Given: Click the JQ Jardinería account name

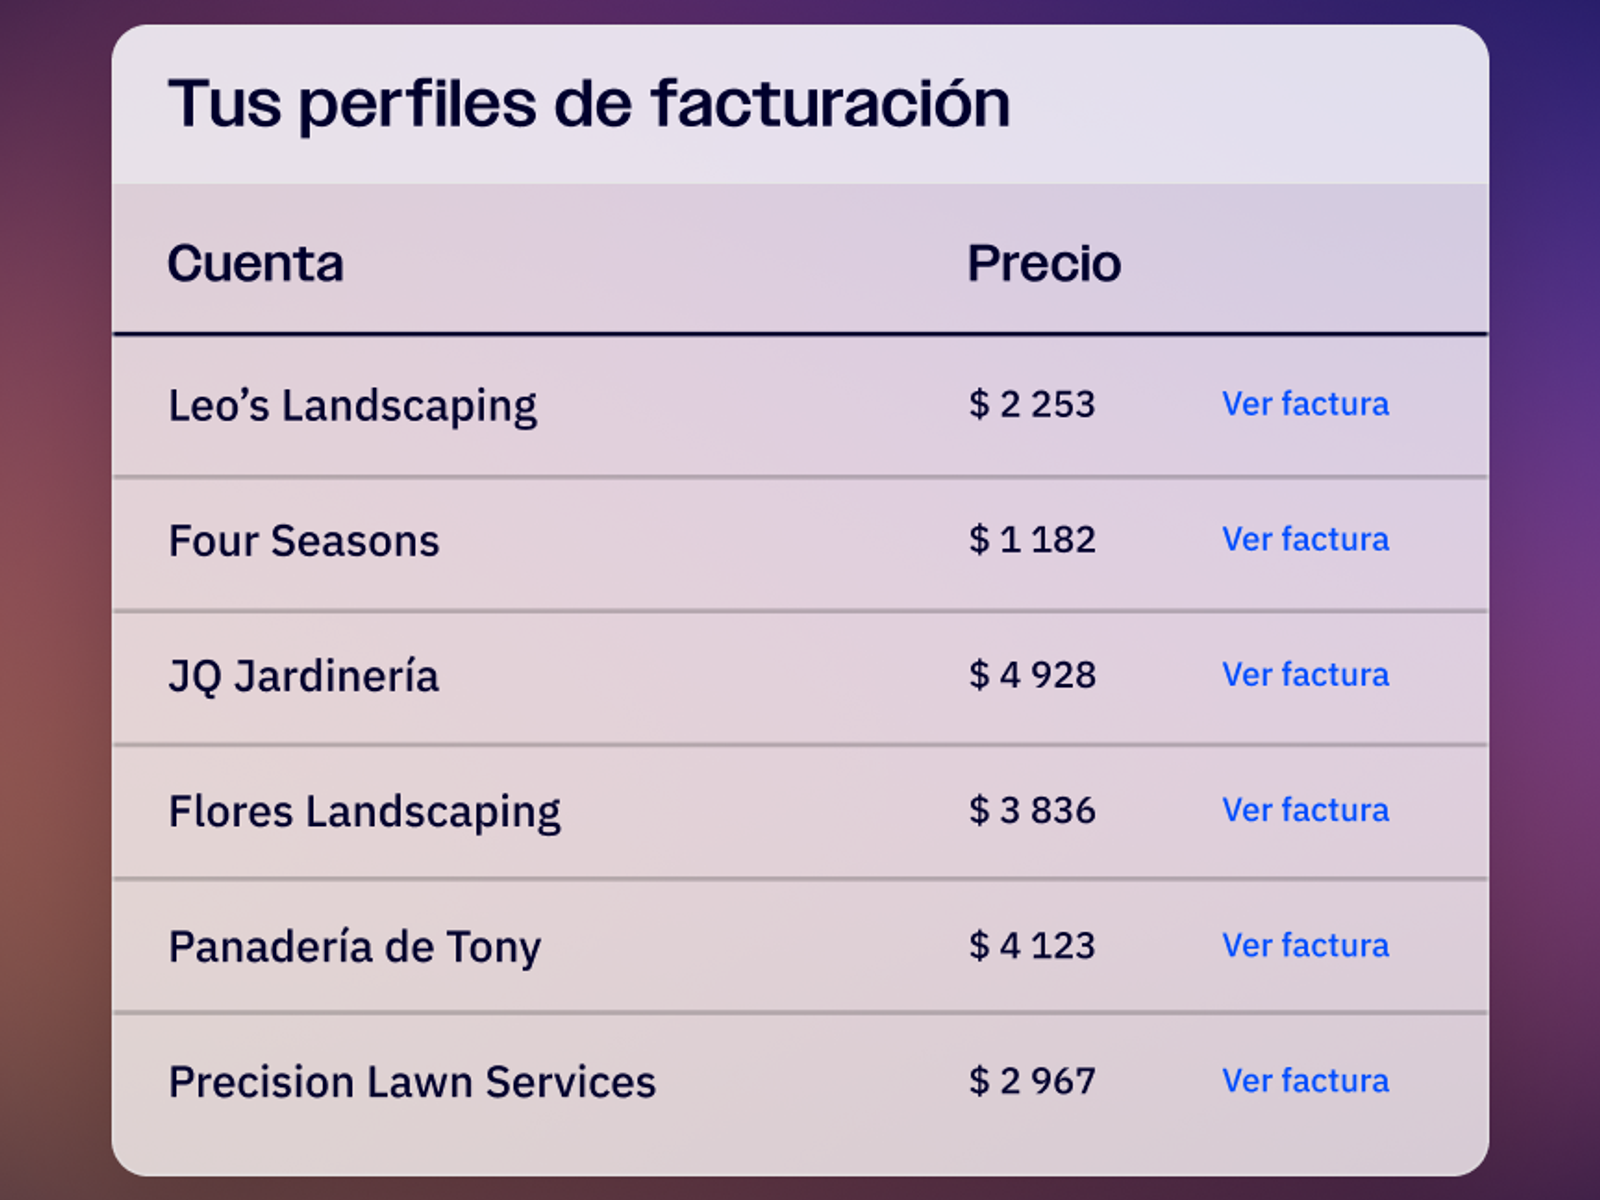Looking at the screenshot, I should click(303, 676).
